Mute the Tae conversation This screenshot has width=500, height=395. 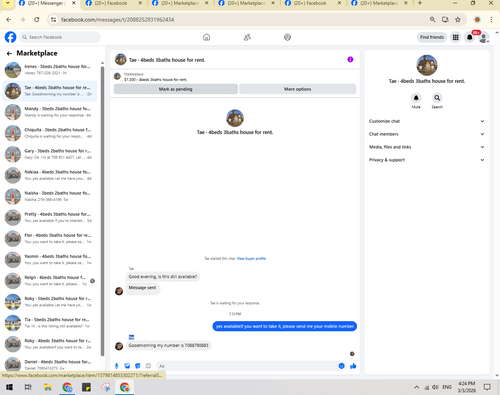click(416, 98)
